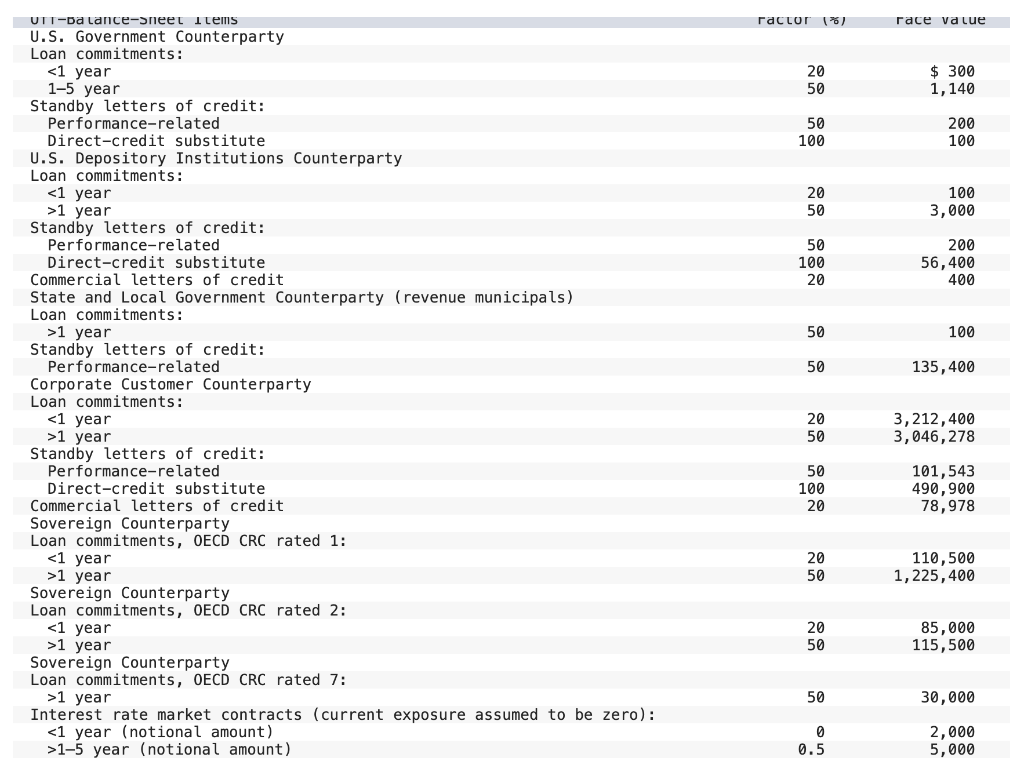
Task: Select the OECD CRC rated 7 loan commitments label
Action: point(188,680)
